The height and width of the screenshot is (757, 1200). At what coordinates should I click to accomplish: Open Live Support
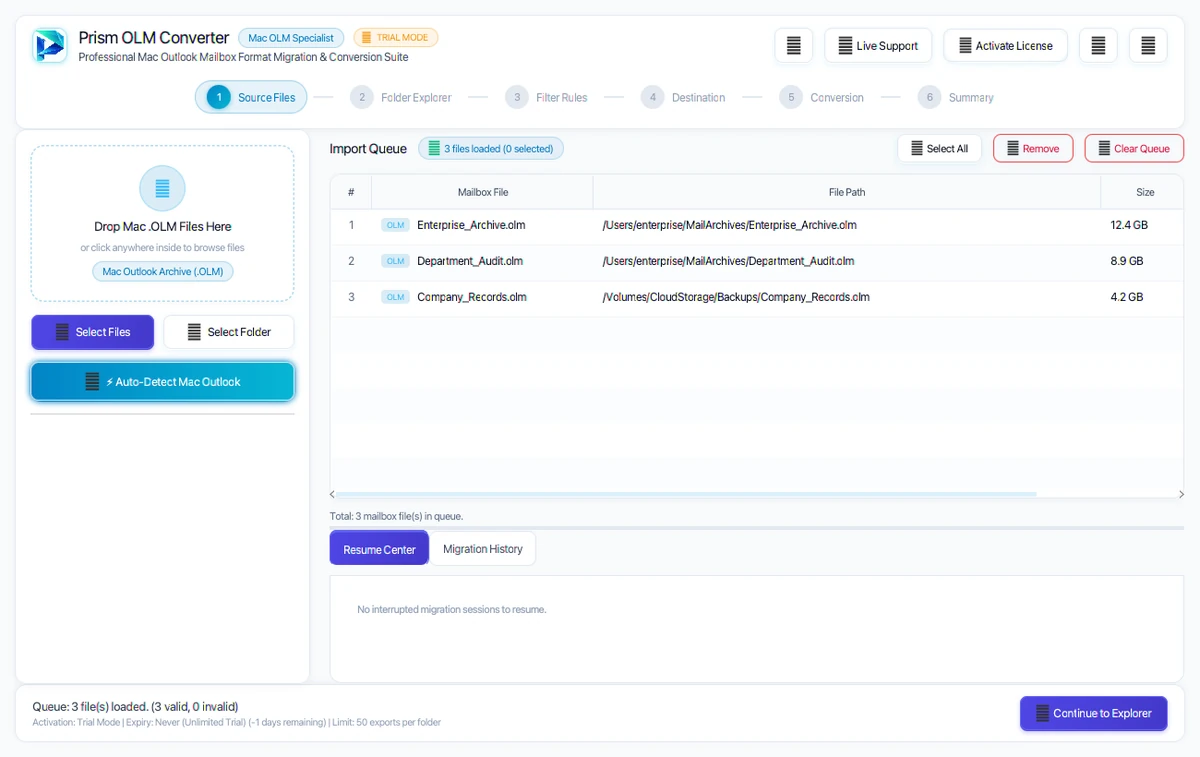[878, 46]
